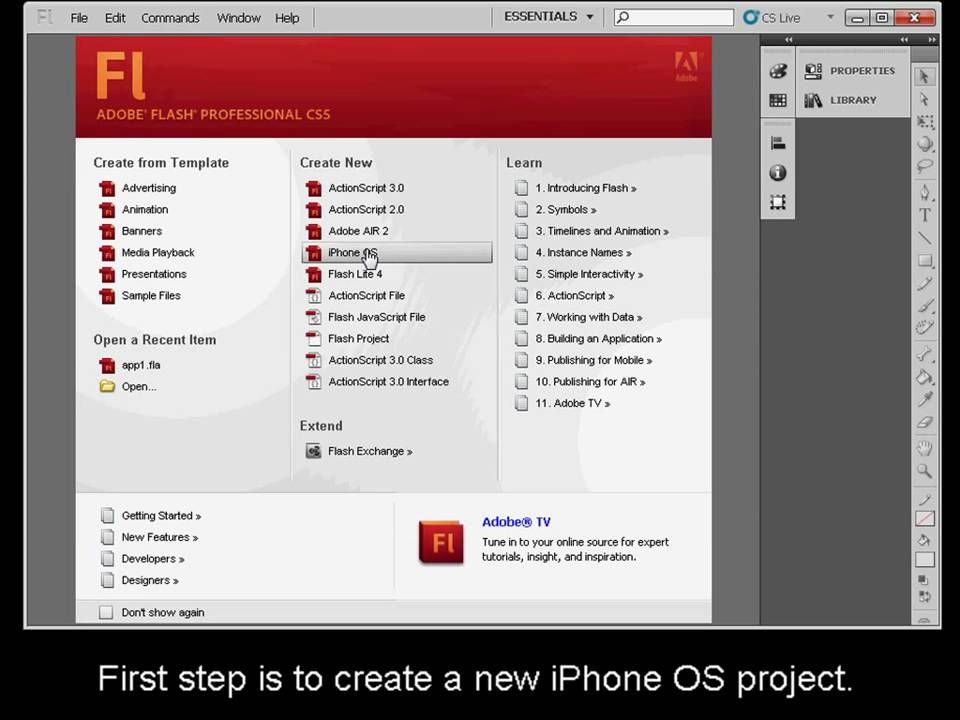This screenshot has height=720, width=960.
Task: Select the 3D Rotation tool
Action: pyautogui.click(x=924, y=144)
